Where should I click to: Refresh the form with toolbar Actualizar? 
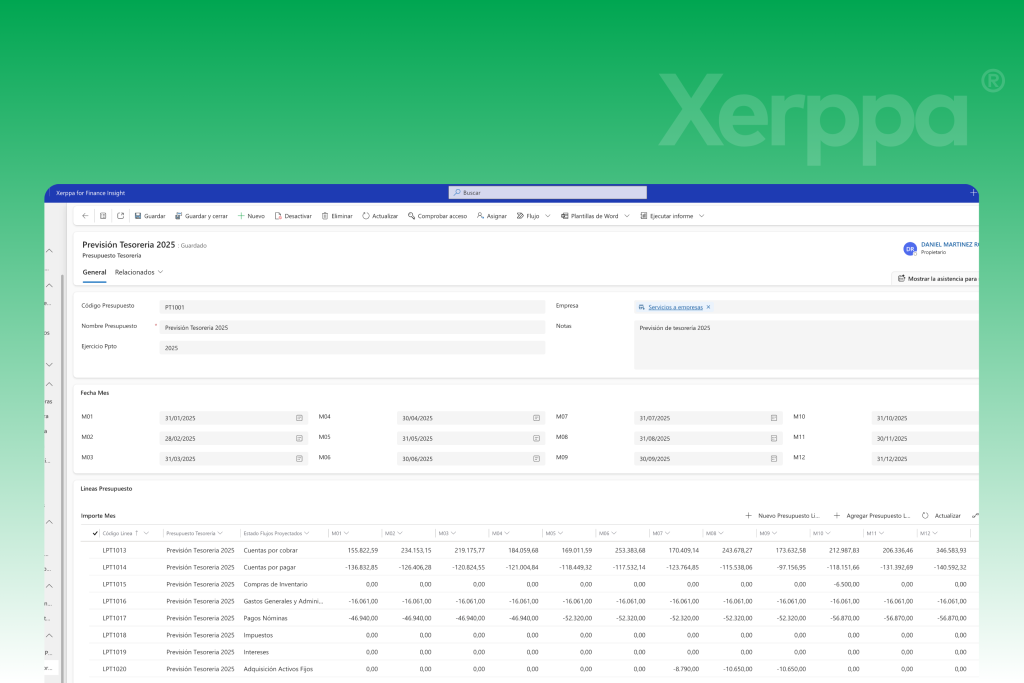(380, 216)
